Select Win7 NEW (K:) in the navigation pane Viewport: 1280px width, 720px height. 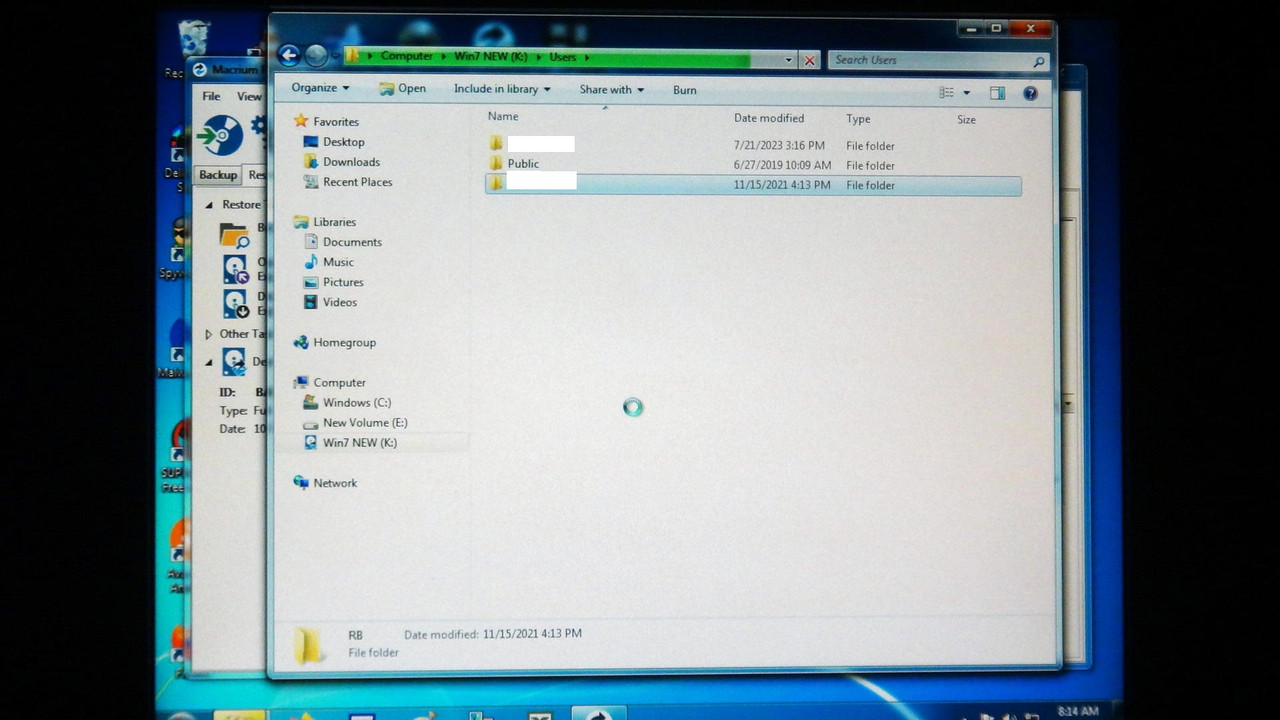coord(359,442)
